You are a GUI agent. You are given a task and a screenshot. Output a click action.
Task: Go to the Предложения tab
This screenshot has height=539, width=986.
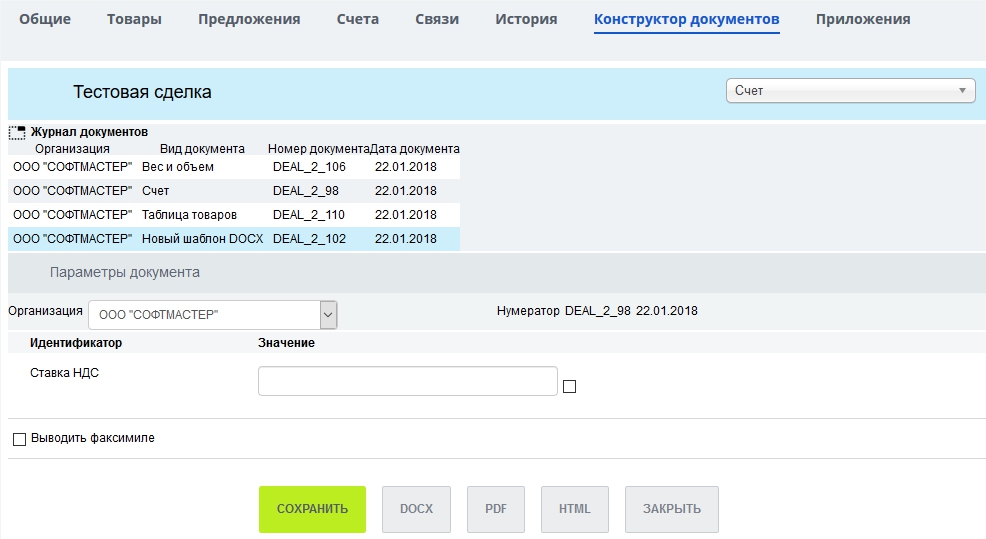(x=249, y=19)
